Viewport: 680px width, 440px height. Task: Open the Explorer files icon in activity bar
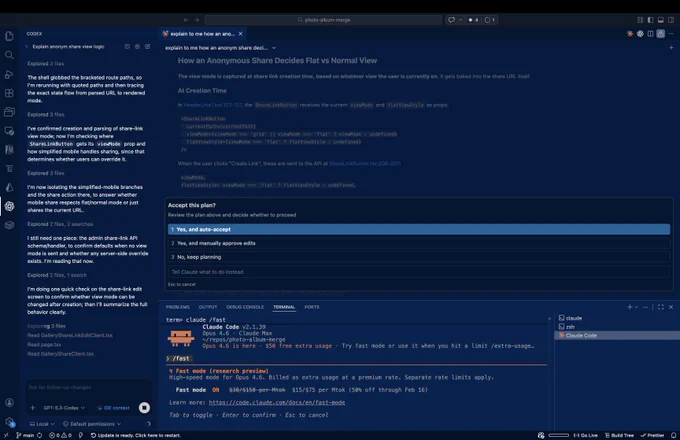(9, 36)
